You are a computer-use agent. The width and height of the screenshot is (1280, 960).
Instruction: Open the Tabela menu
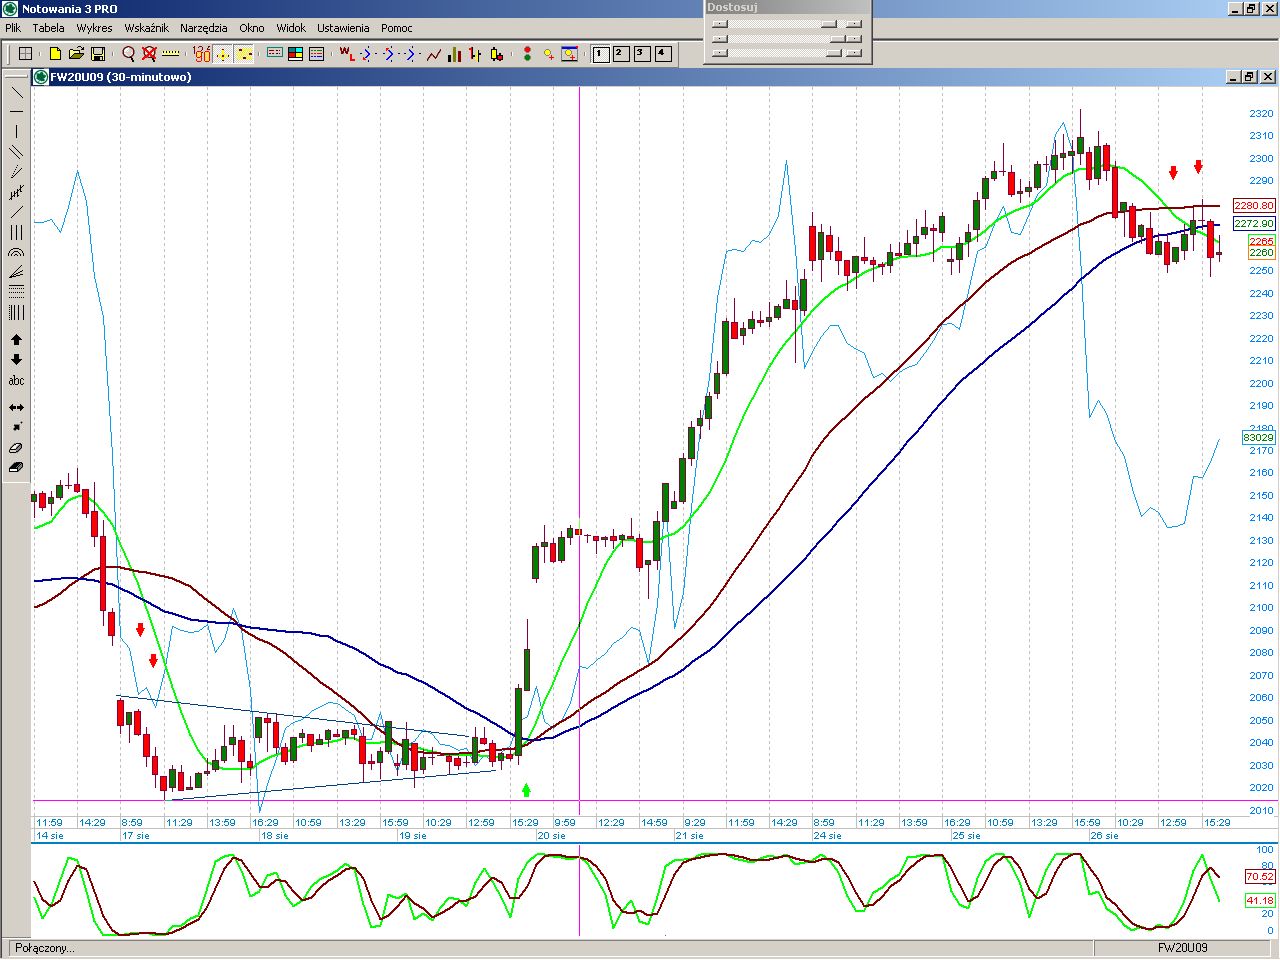pos(48,28)
